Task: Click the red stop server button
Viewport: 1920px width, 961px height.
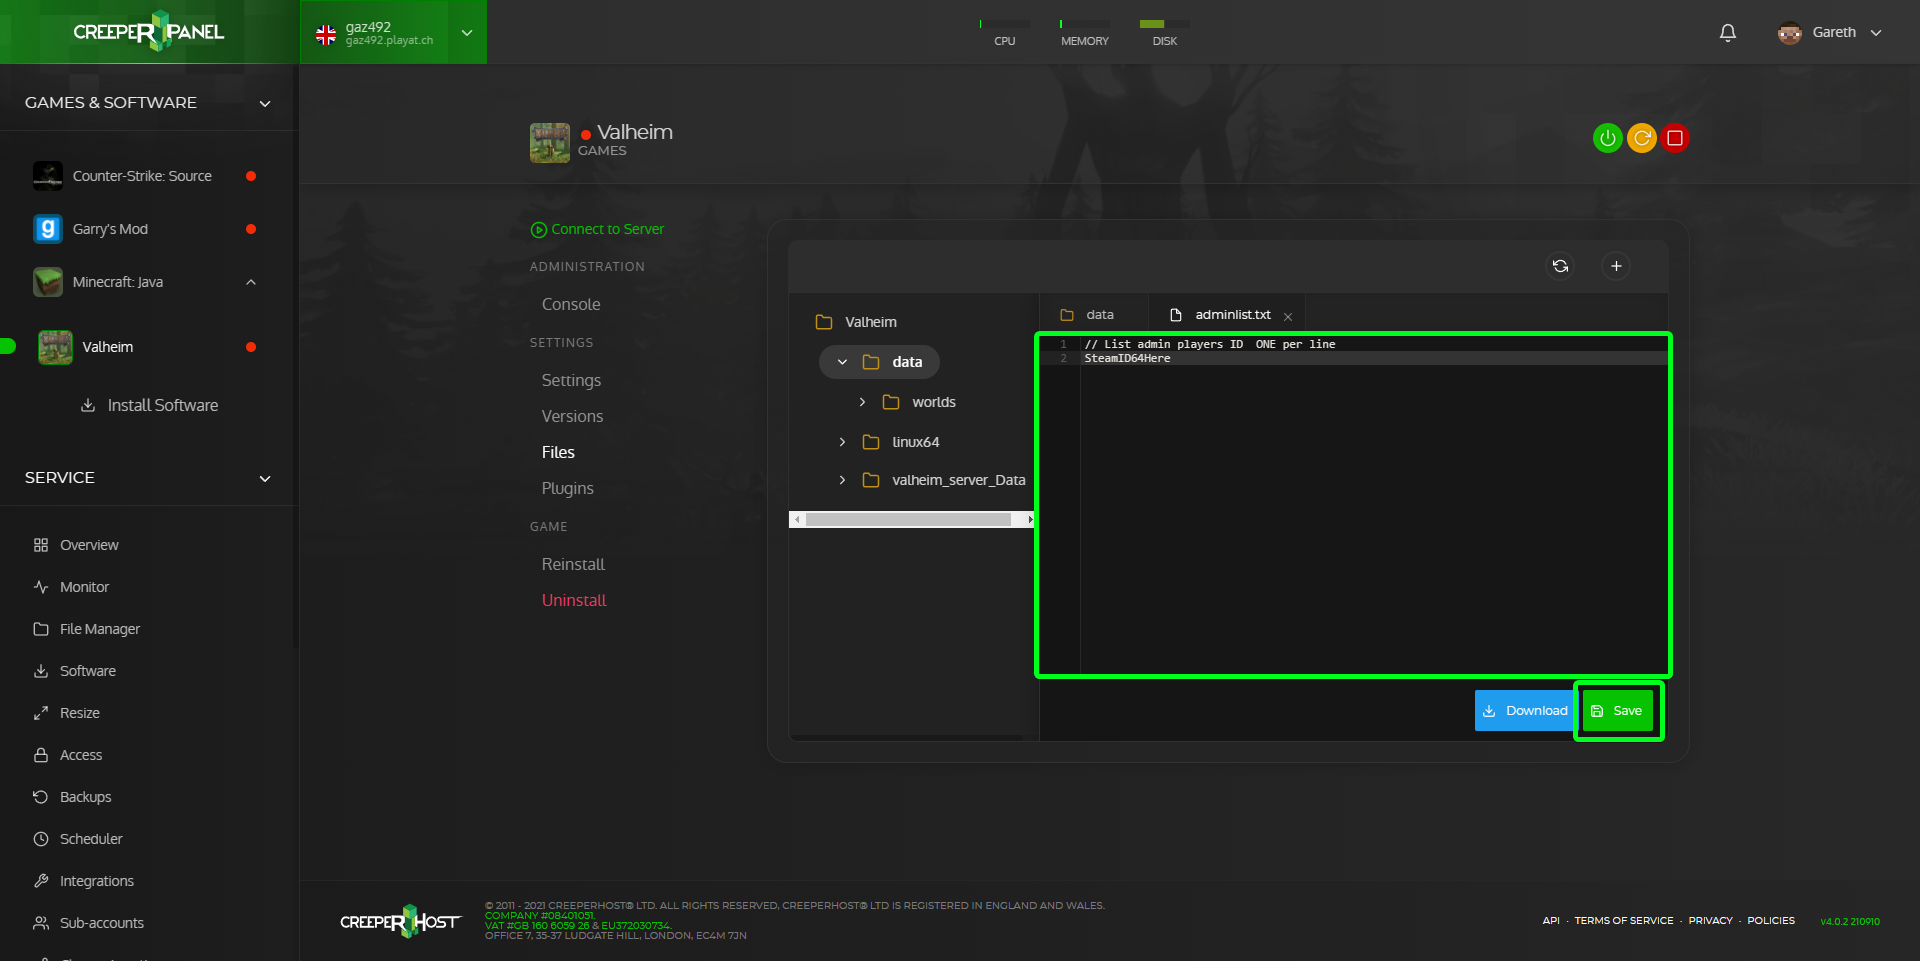Action: (1675, 138)
